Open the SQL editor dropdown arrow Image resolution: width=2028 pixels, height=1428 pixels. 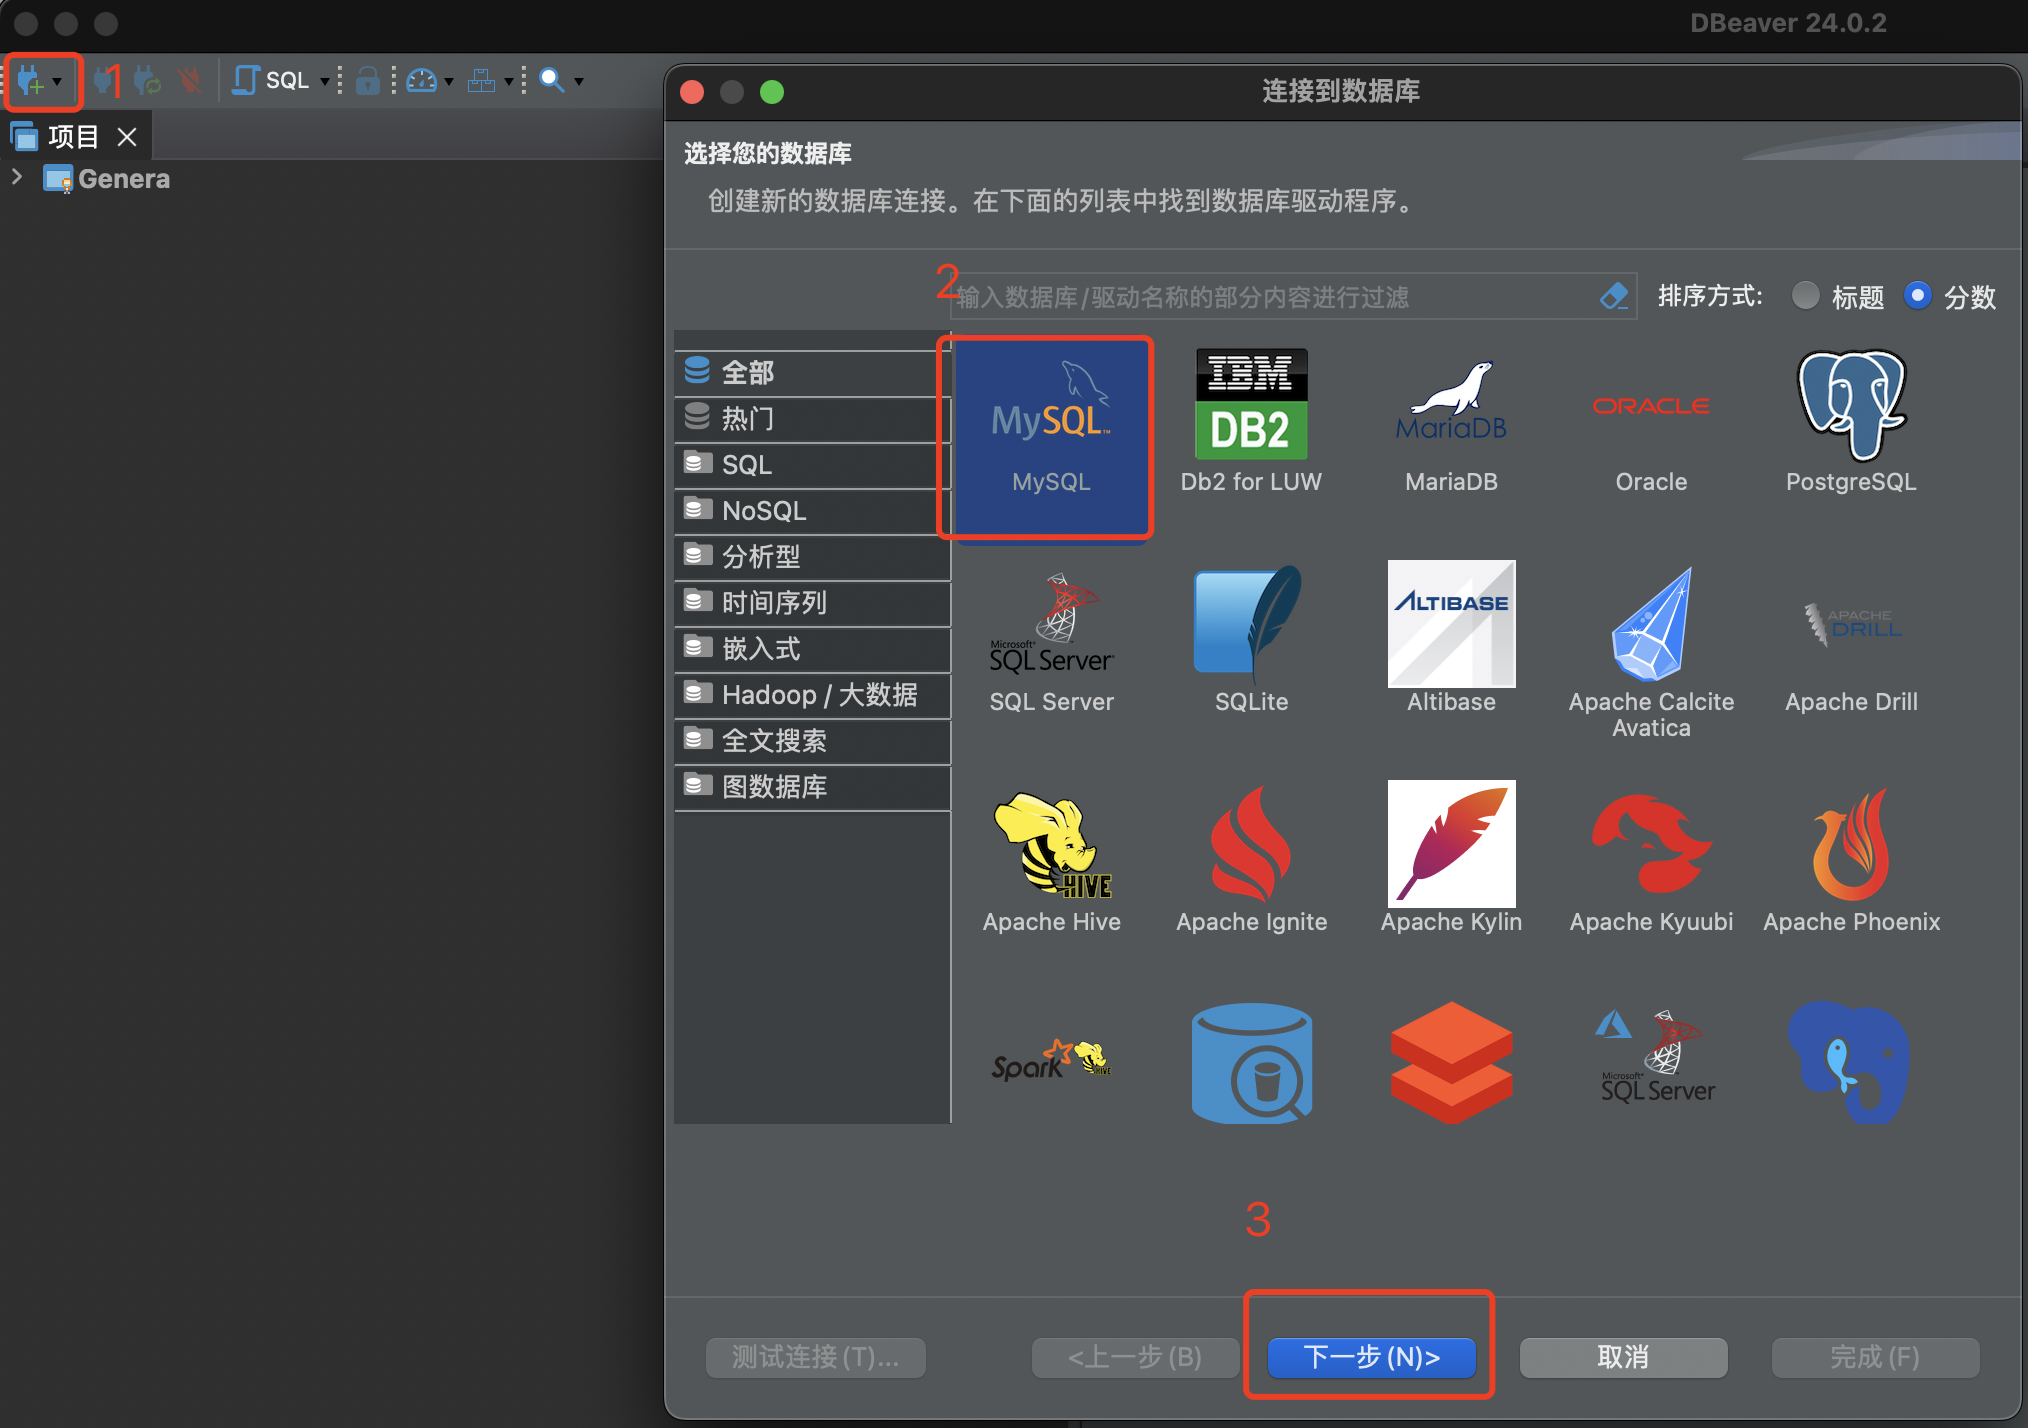coord(324,81)
